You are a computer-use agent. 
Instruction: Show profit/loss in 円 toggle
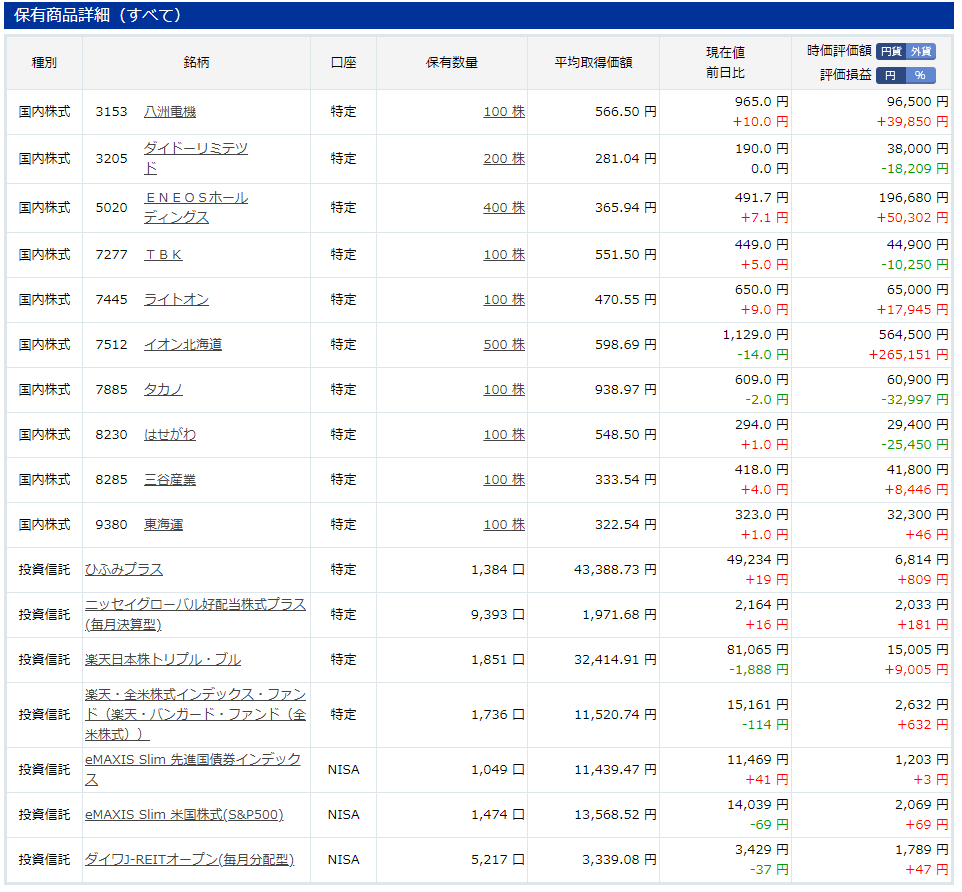tap(891, 75)
